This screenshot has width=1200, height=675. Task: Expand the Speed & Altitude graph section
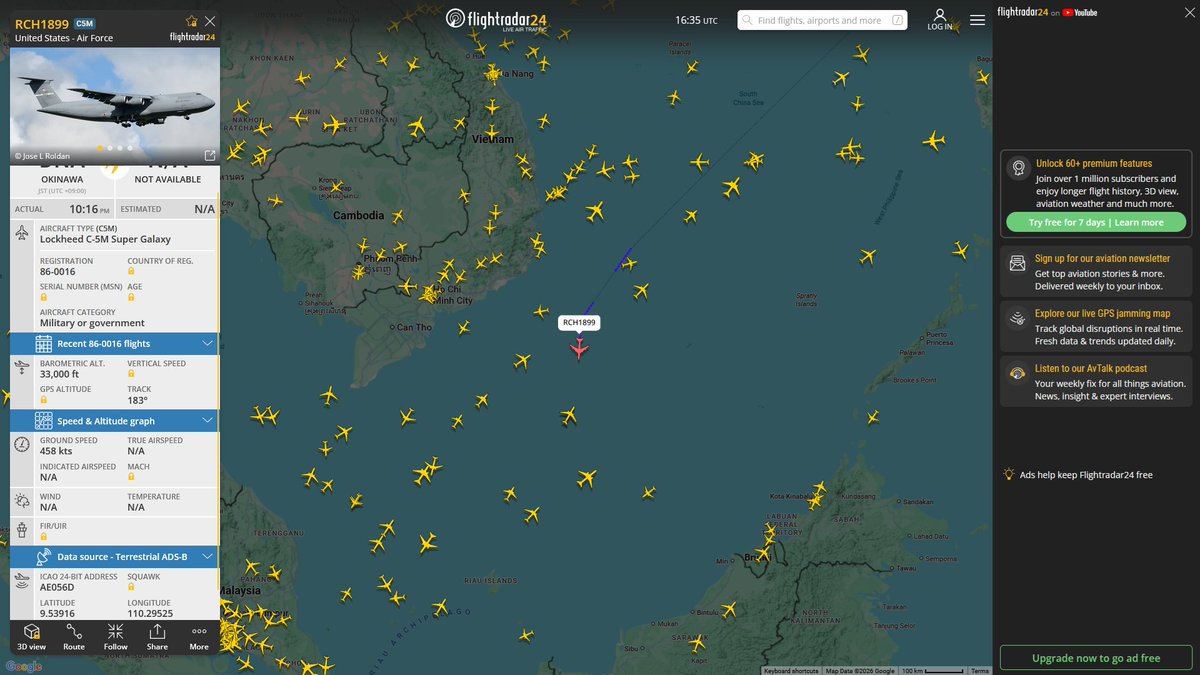tap(115, 421)
